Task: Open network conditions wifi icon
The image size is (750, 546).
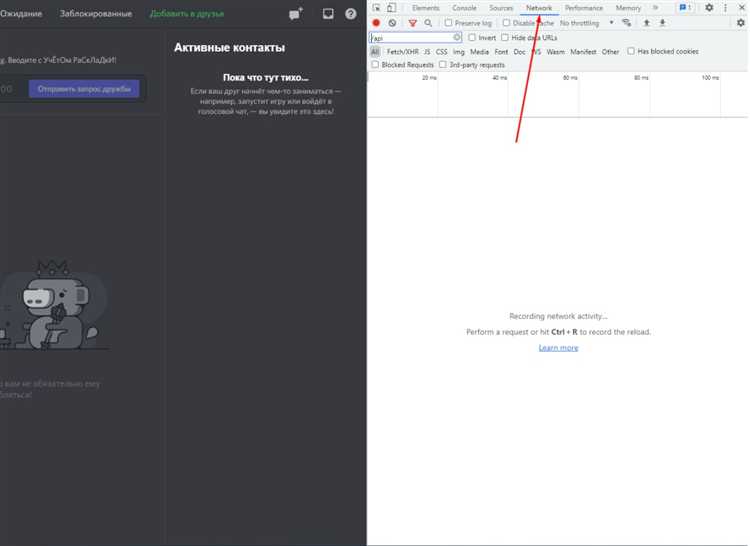Action: (627, 22)
